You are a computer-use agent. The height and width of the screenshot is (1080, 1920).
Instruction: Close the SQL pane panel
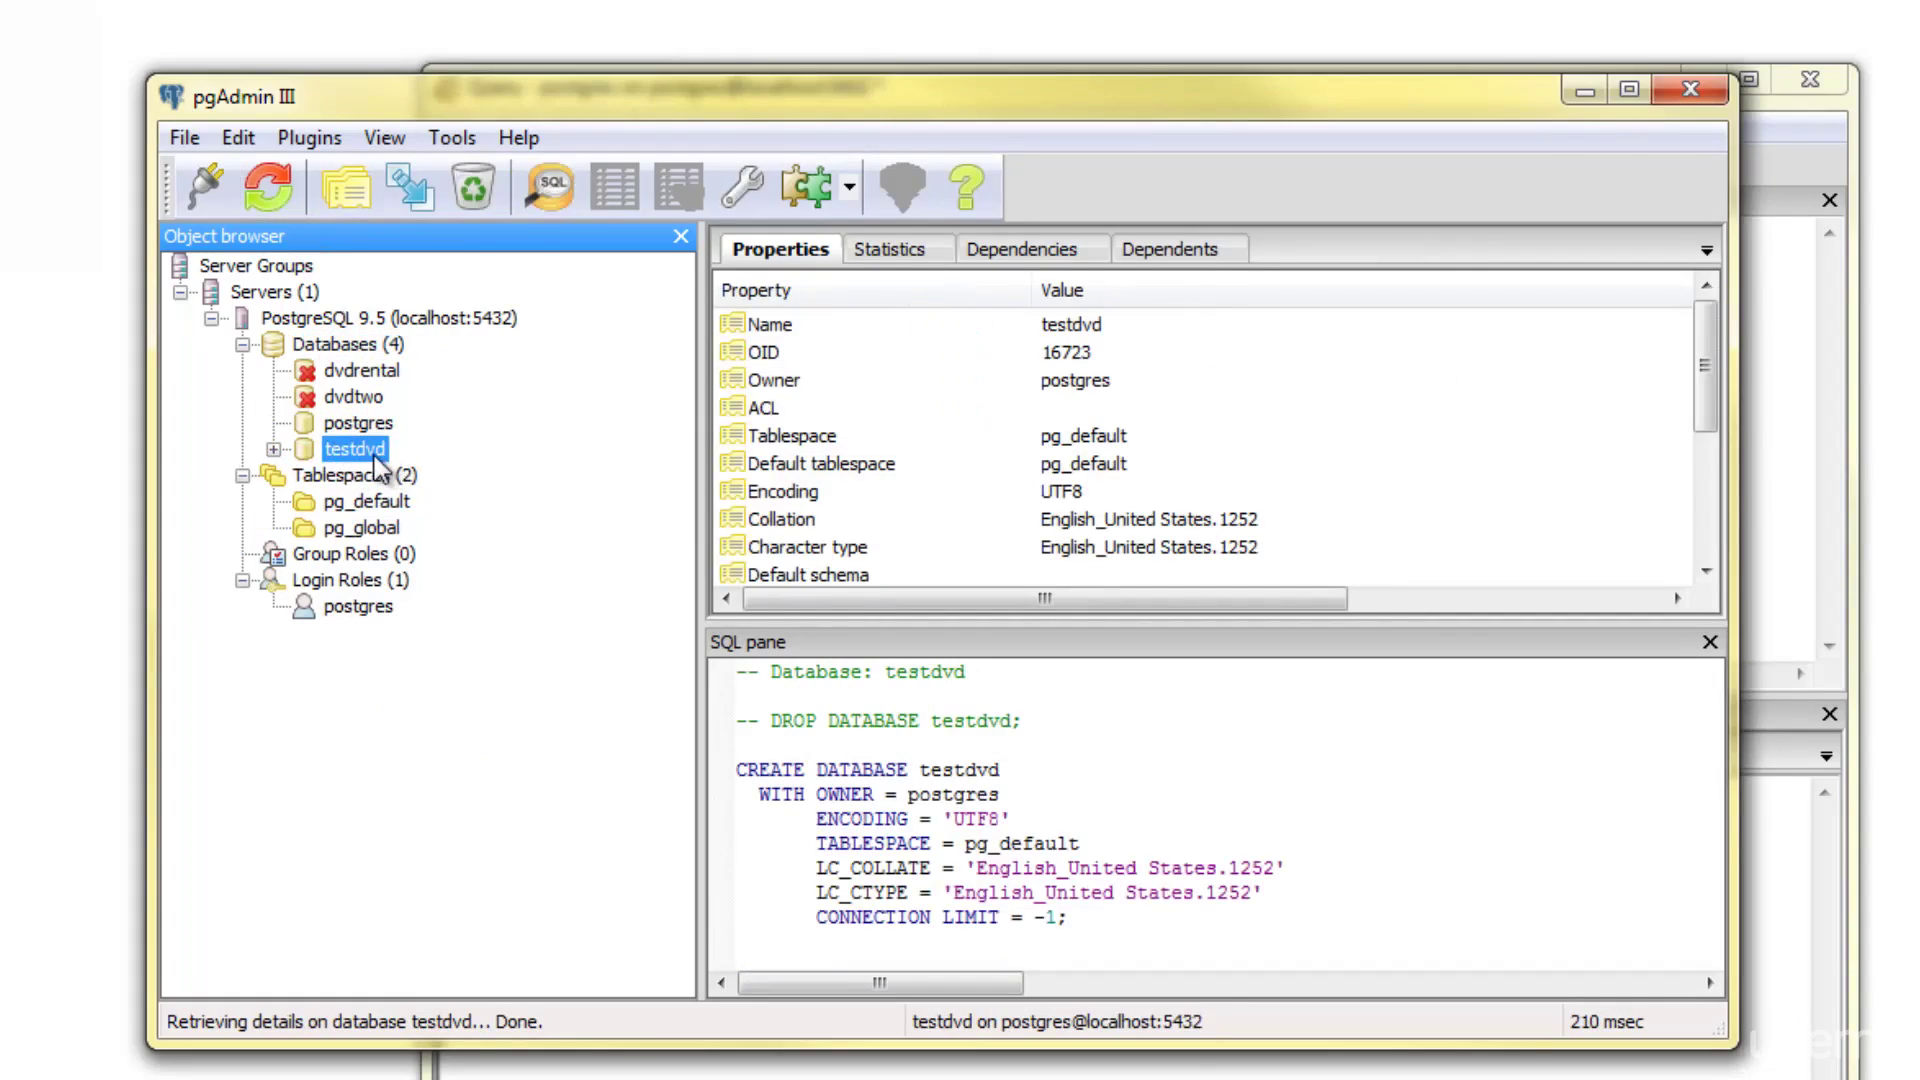click(1709, 642)
